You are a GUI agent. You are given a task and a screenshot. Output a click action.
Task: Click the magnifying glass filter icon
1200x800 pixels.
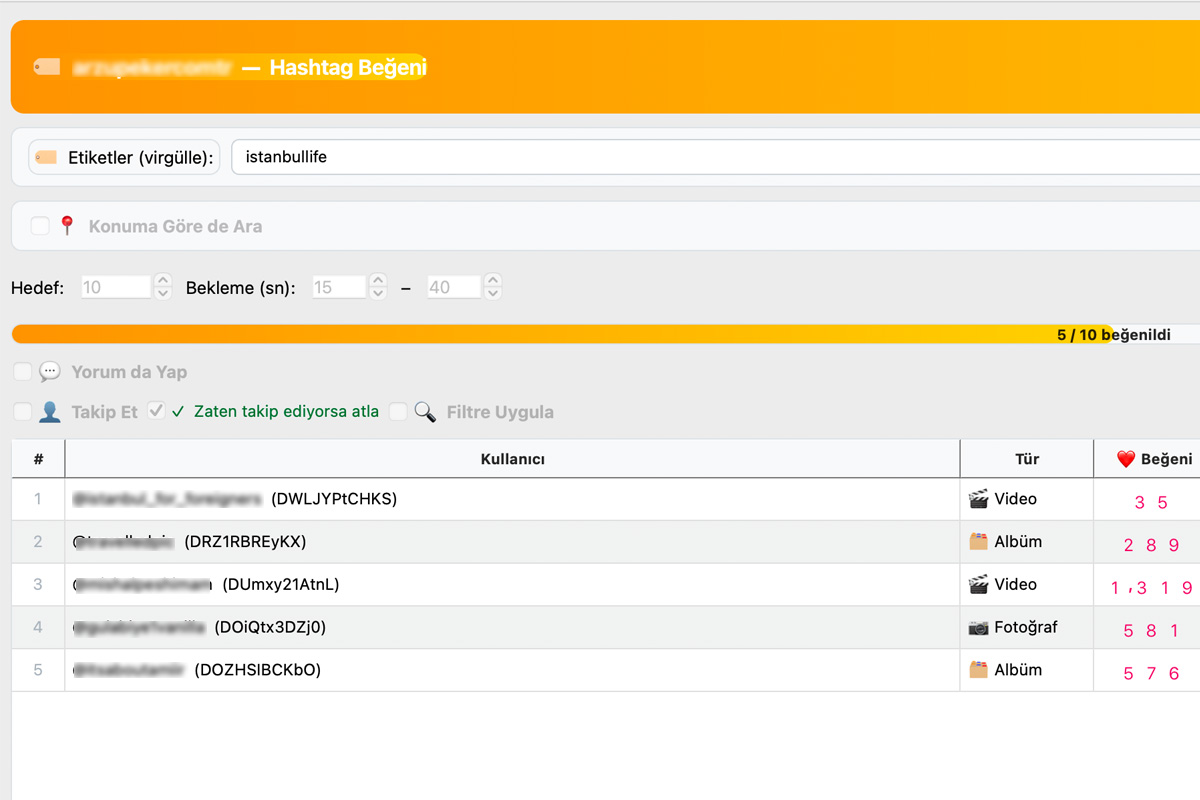pos(425,412)
